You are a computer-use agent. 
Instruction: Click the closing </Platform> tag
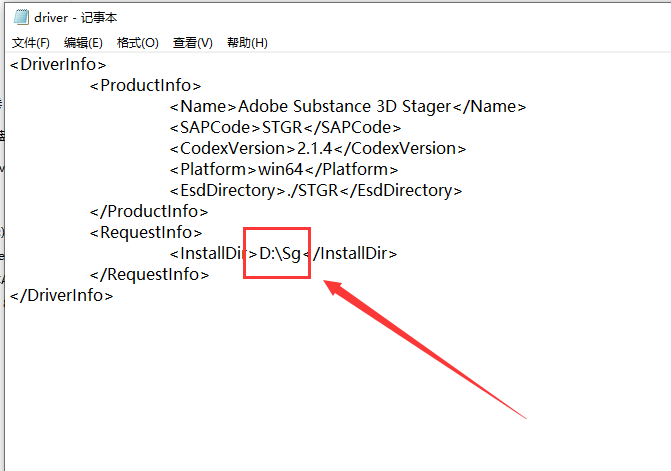(x=351, y=169)
